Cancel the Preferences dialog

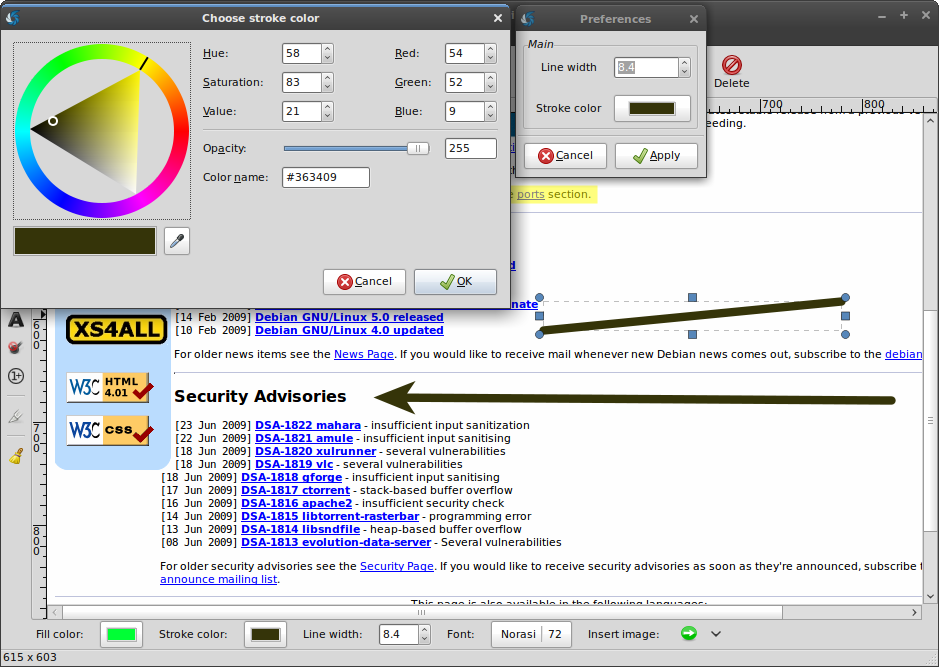point(565,156)
